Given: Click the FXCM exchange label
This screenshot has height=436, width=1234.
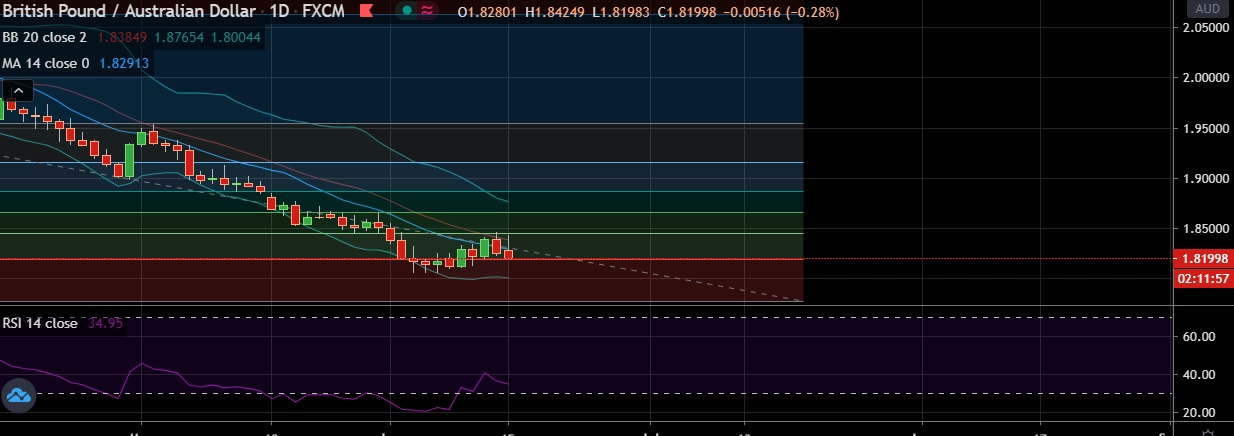Looking at the screenshot, I should (x=326, y=12).
